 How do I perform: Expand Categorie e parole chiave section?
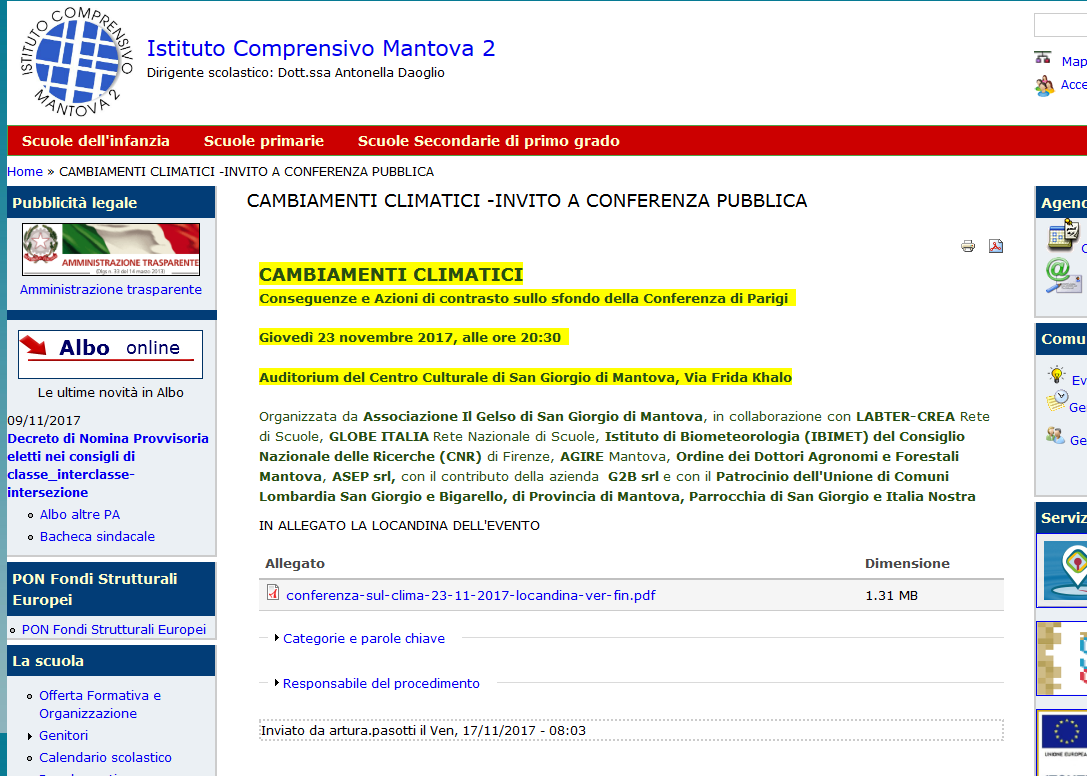[x=363, y=638]
